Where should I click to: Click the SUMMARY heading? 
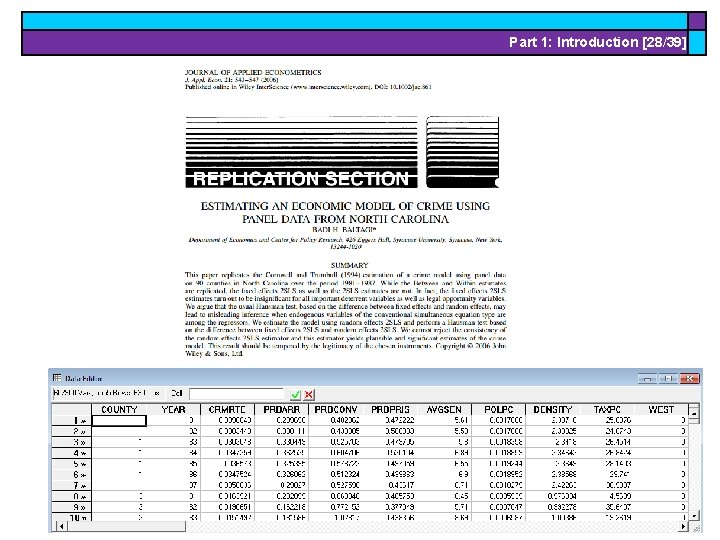(349, 265)
